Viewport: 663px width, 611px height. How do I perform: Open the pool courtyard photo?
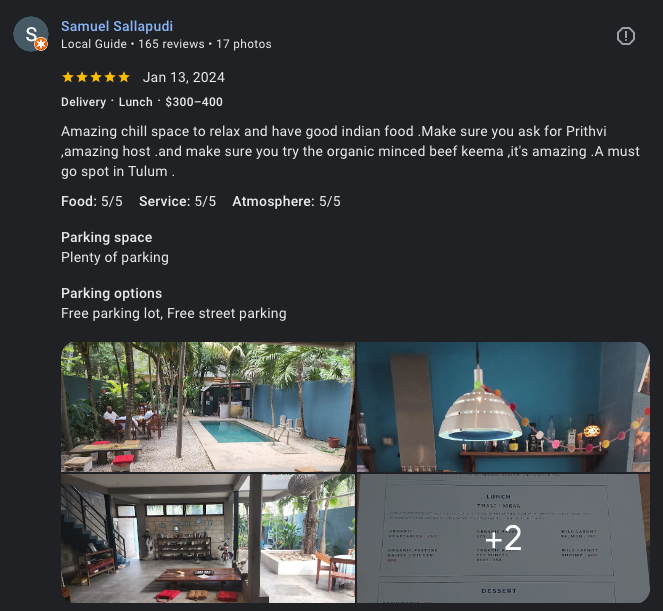(x=208, y=407)
